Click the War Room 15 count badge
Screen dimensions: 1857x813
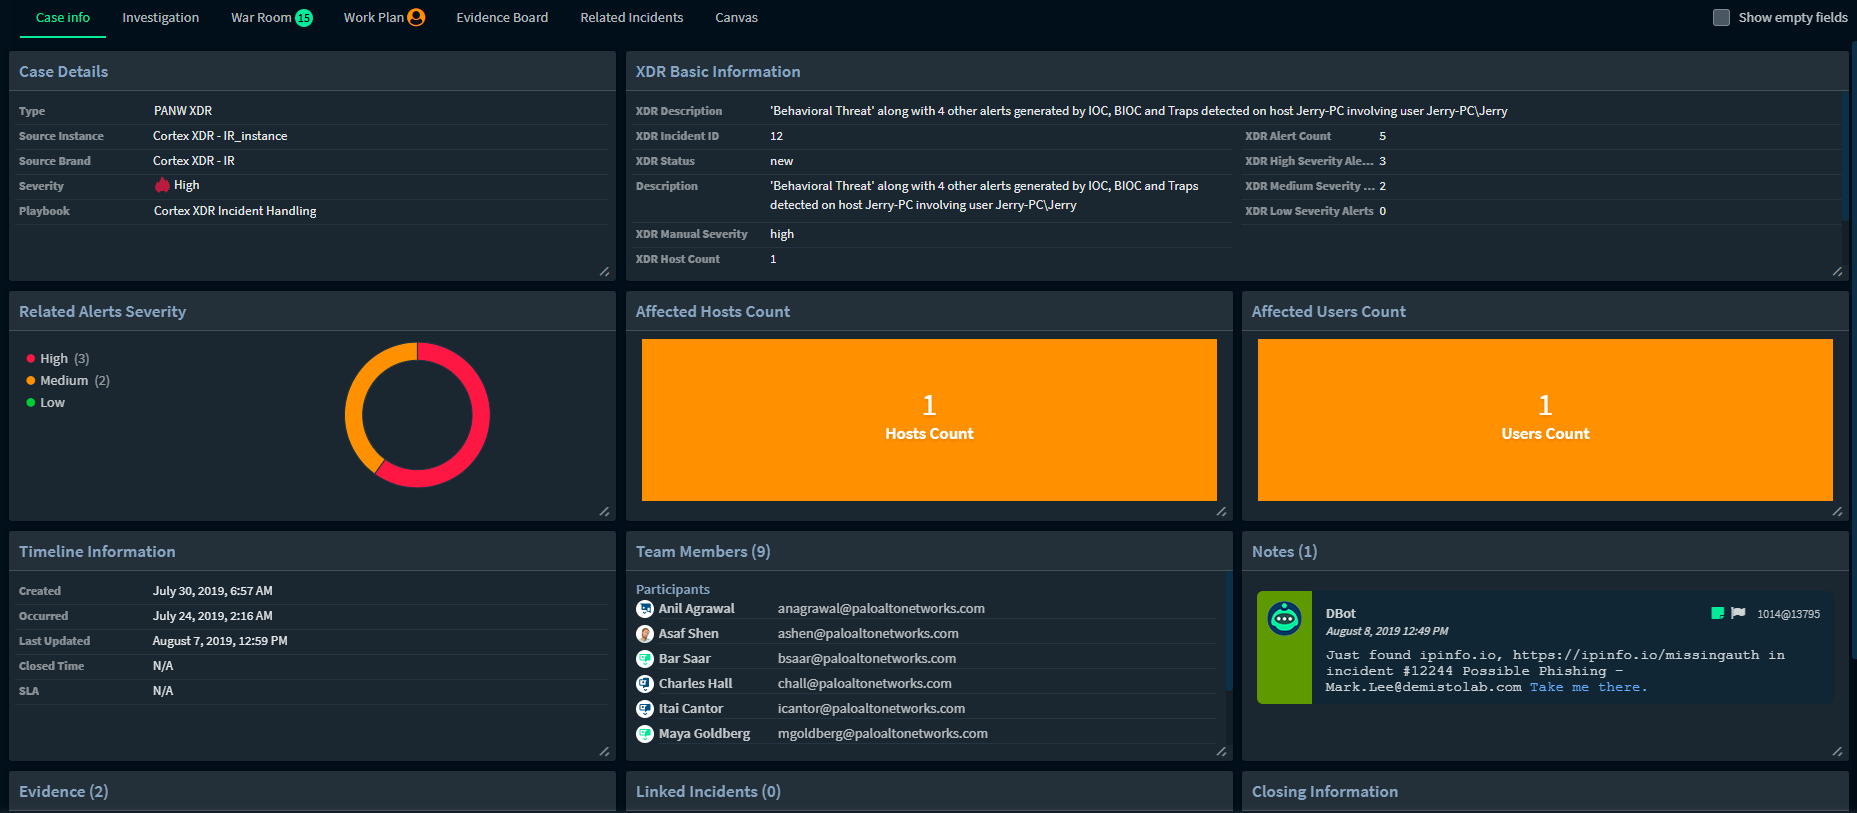(304, 18)
